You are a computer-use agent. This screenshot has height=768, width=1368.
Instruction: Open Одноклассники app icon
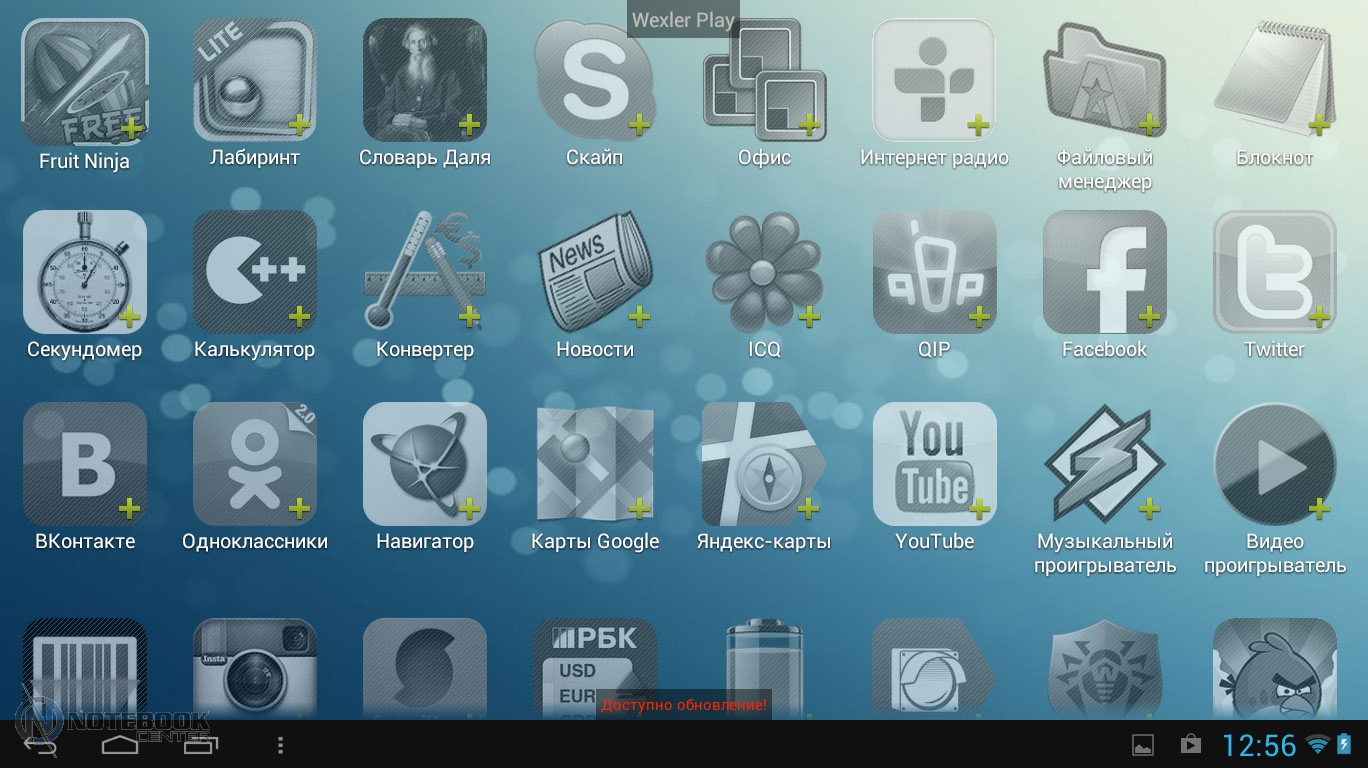coord(255,464)
